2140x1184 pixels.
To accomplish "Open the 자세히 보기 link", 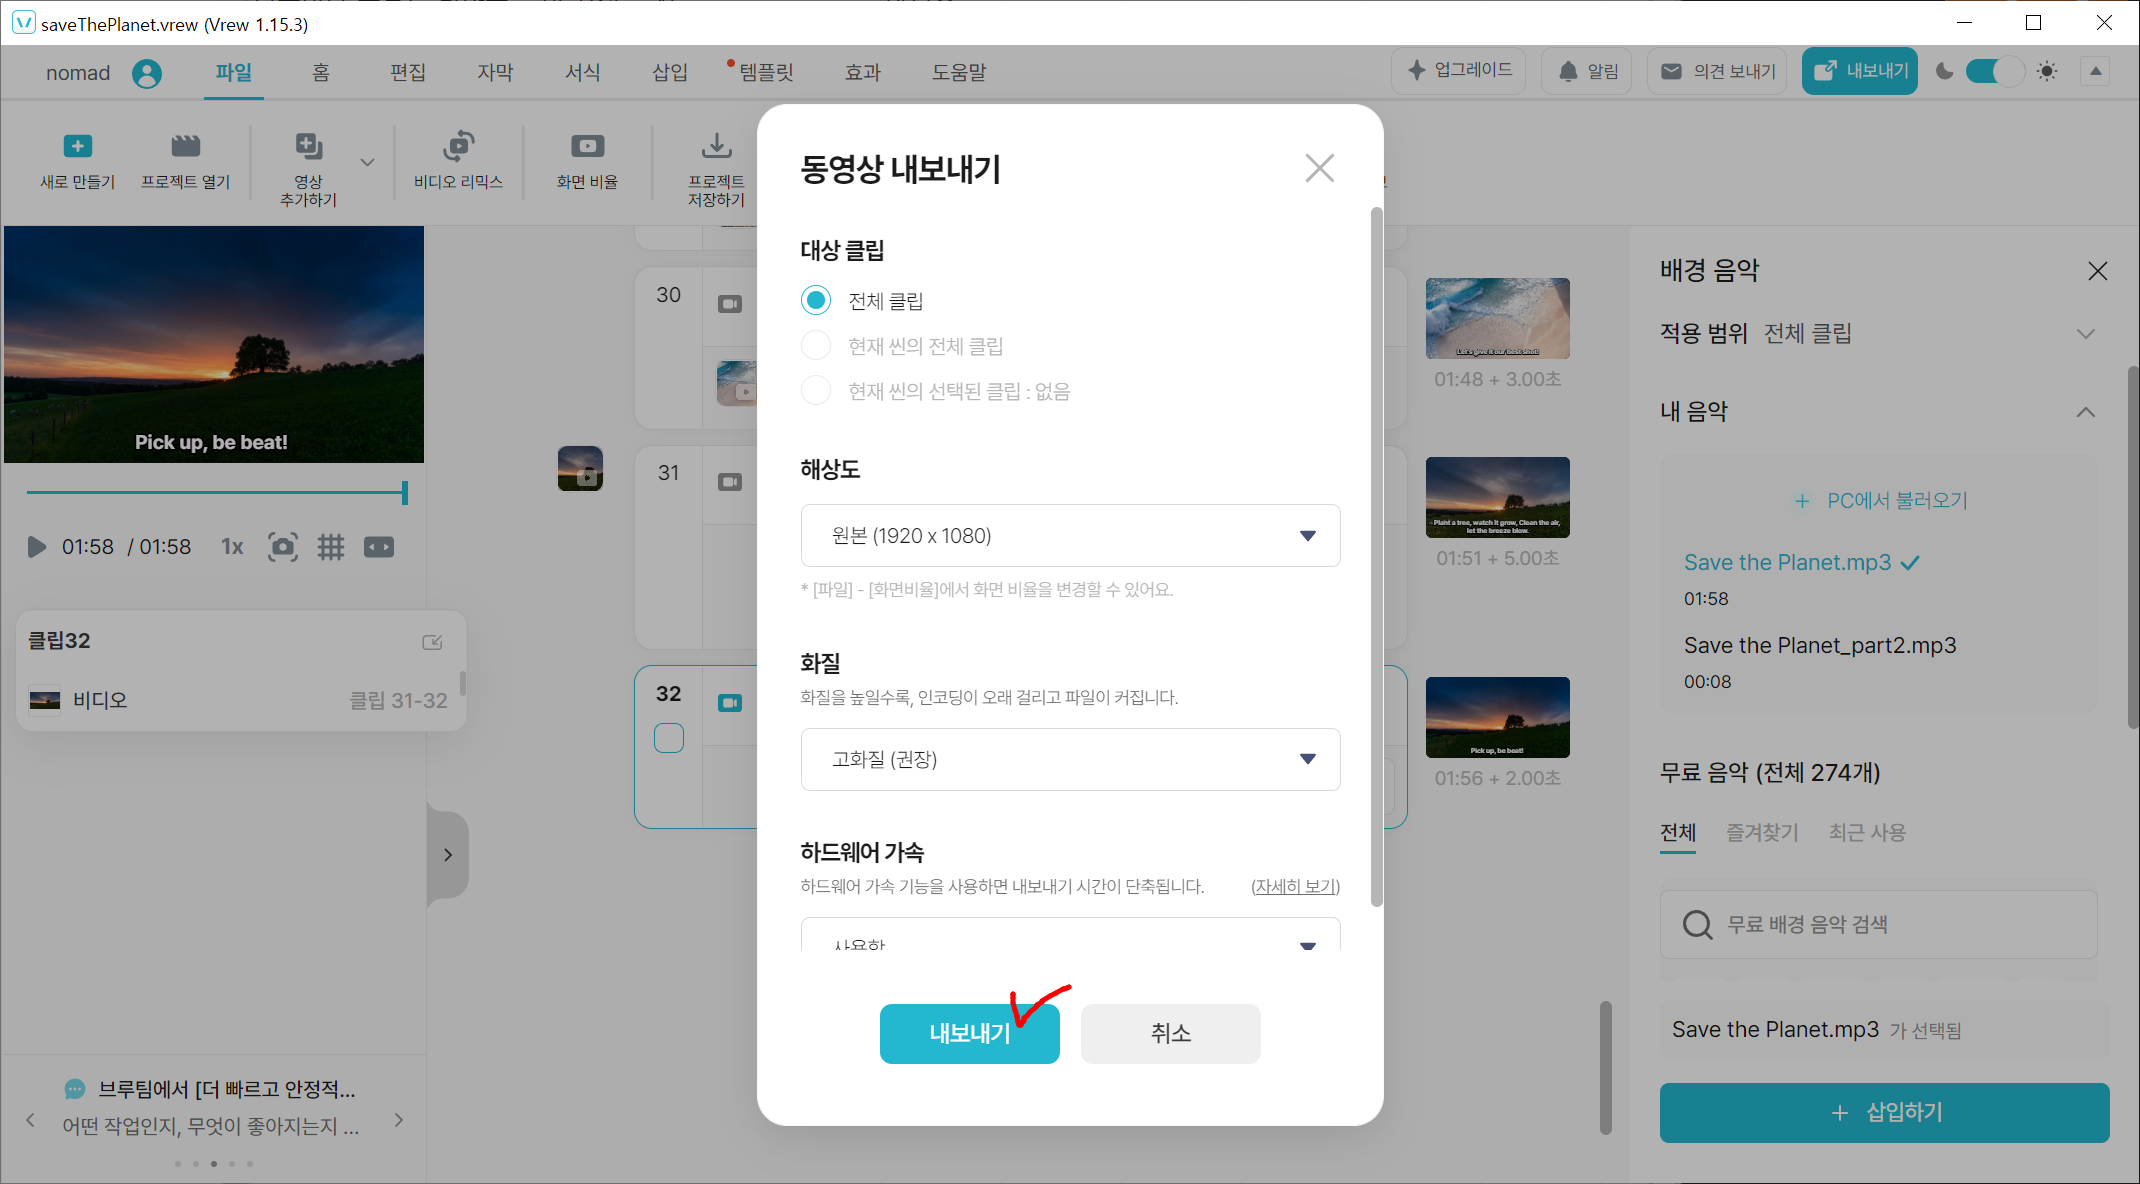I will click(1295, 886).
